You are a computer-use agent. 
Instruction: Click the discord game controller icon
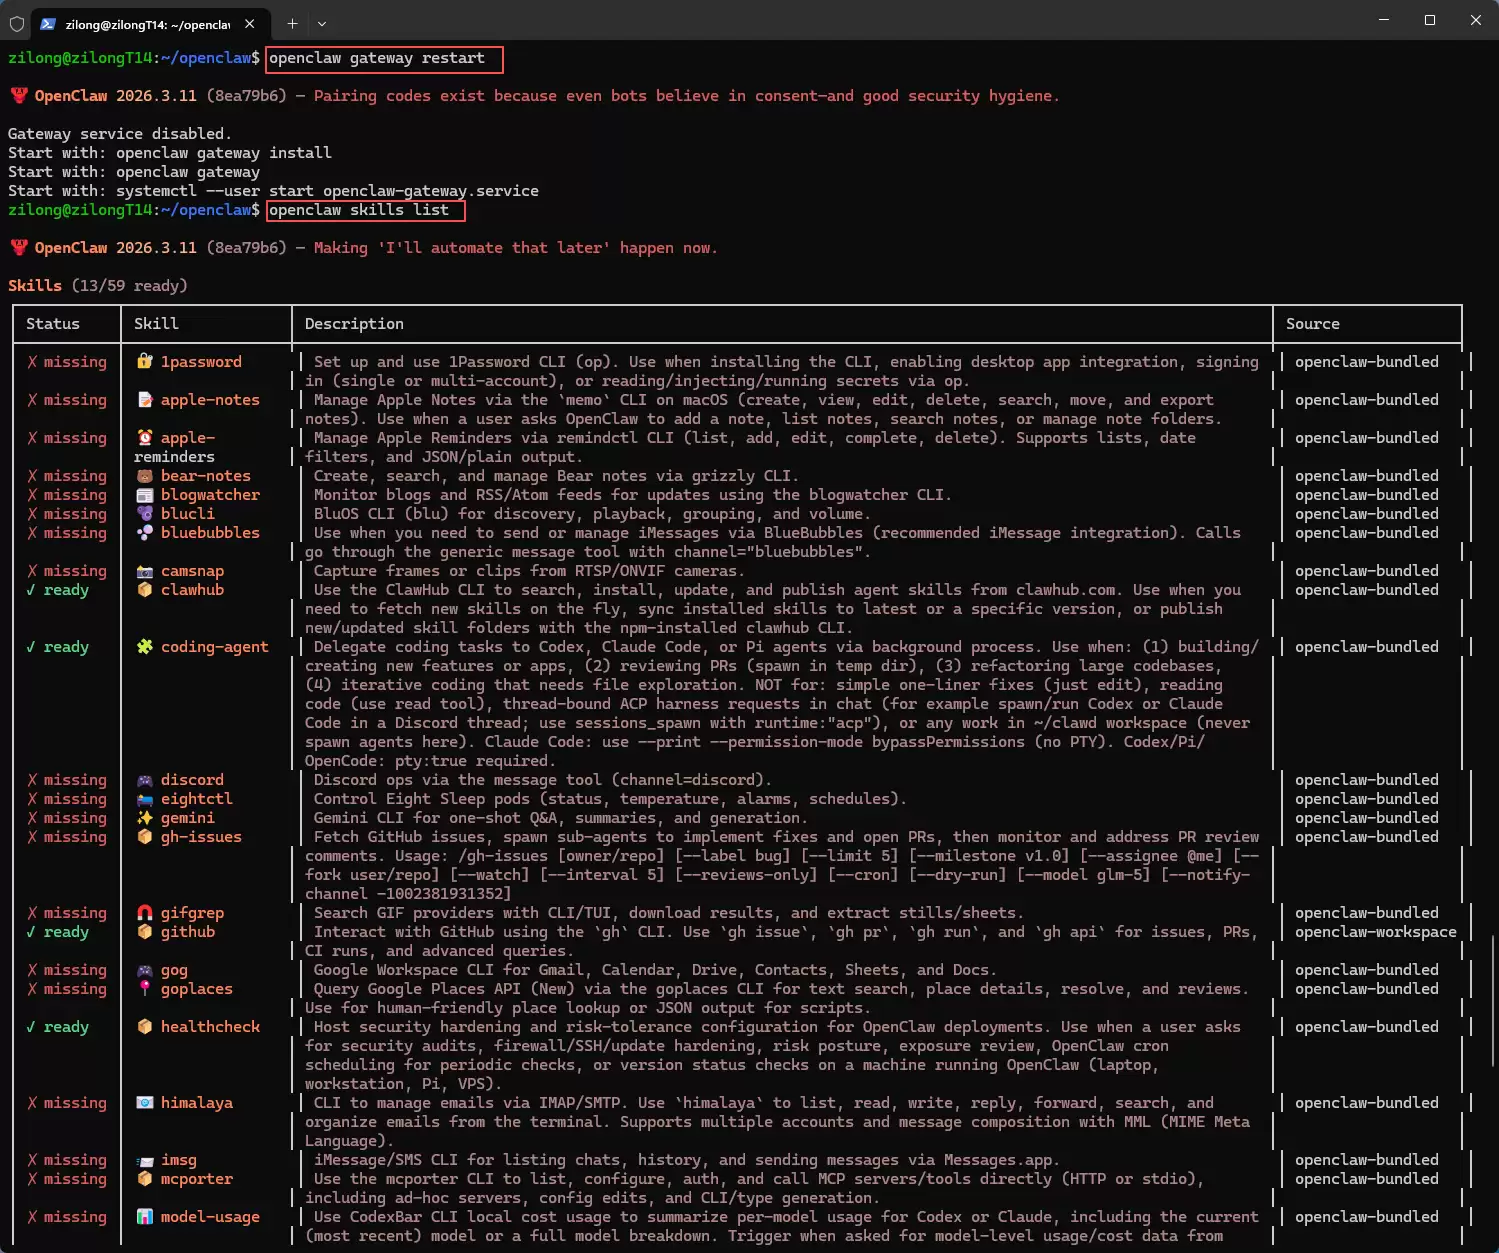click(x=145, y=780)
